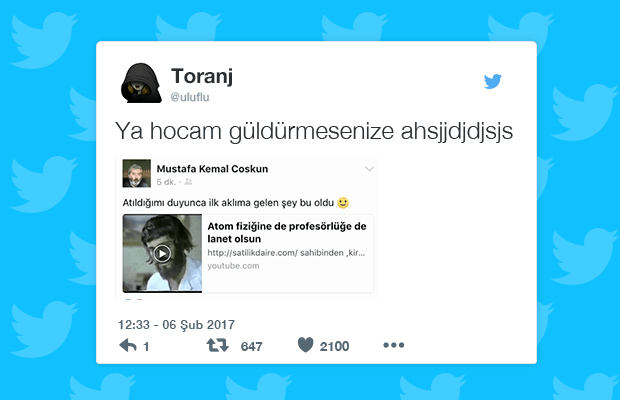Open the 'Atom fiziğine de profesörlüğe' title

[x=287, y=232]
